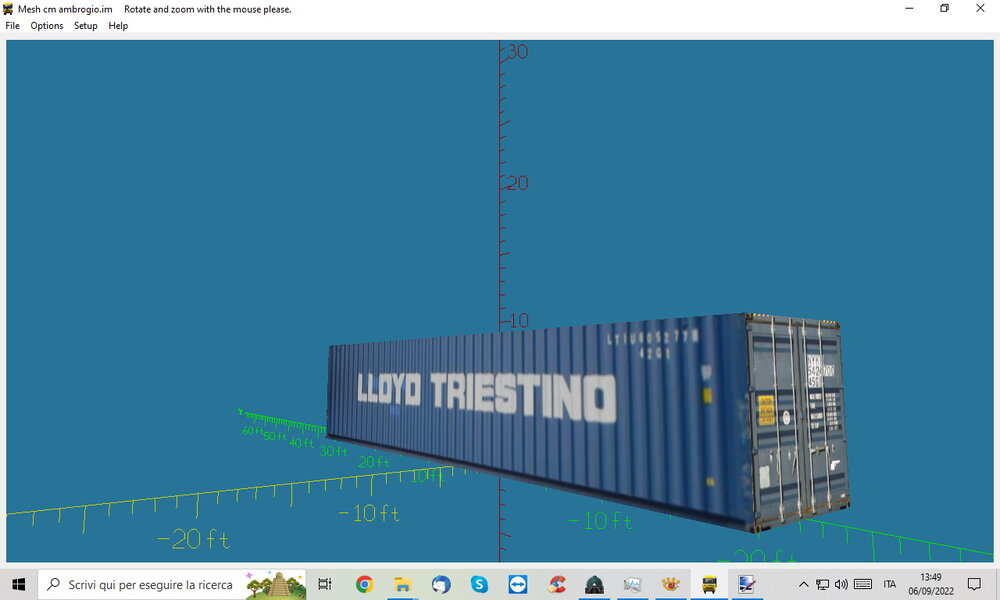Open the File menu

click(x=12, y=26)
